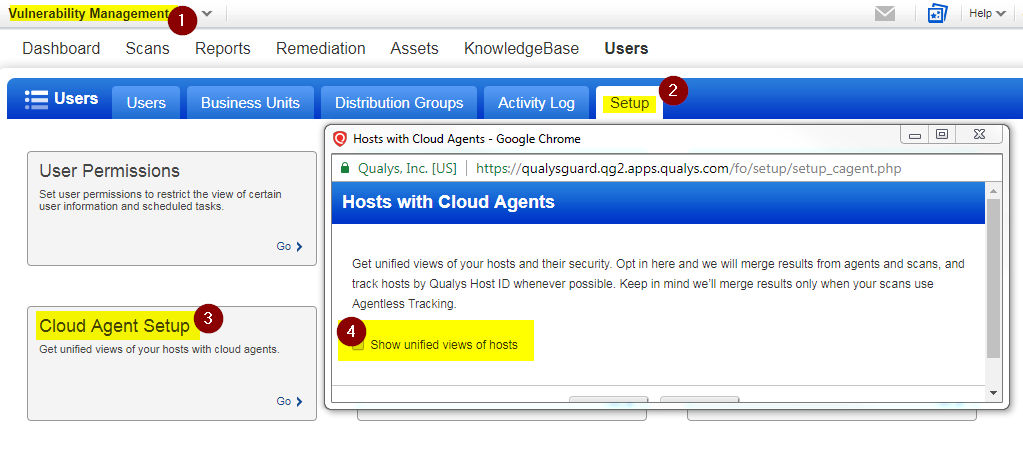Open the mail envelope icon
Screen dimensions: 1023x454
coord(885,13)
